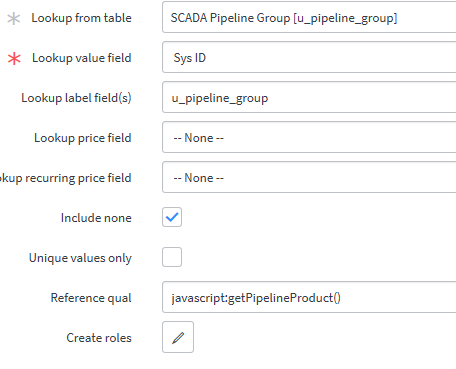Screen dimensions: 456x369
Task: Click the Lookup value field label
Action: pos(82,58)
